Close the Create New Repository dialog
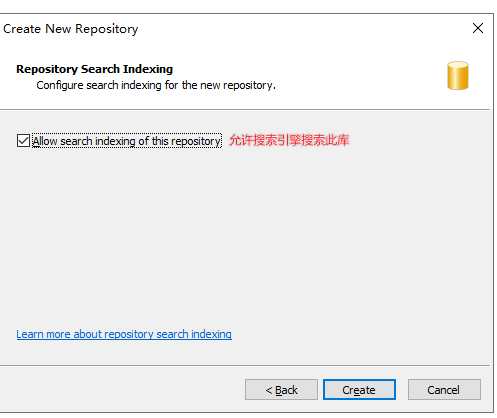Screen dimensions: 497x418 coord(478,28)
